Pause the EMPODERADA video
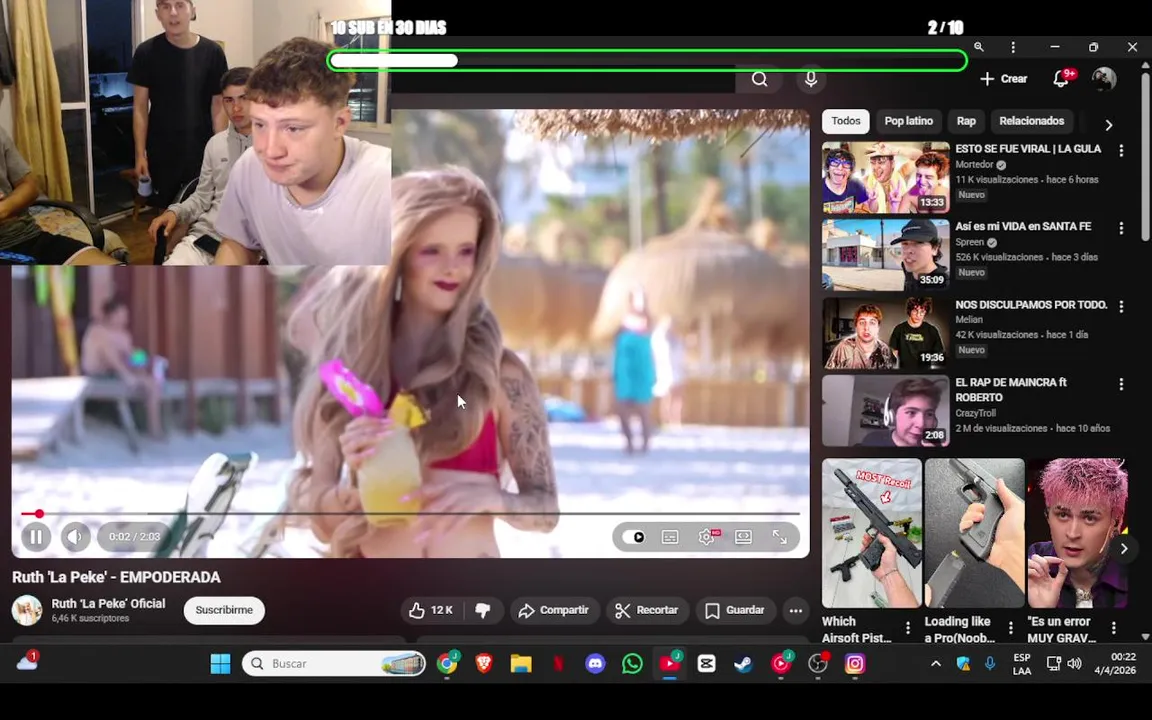Image resolution: width=1152 pixels, height=720 pixels. coord(35,537)
